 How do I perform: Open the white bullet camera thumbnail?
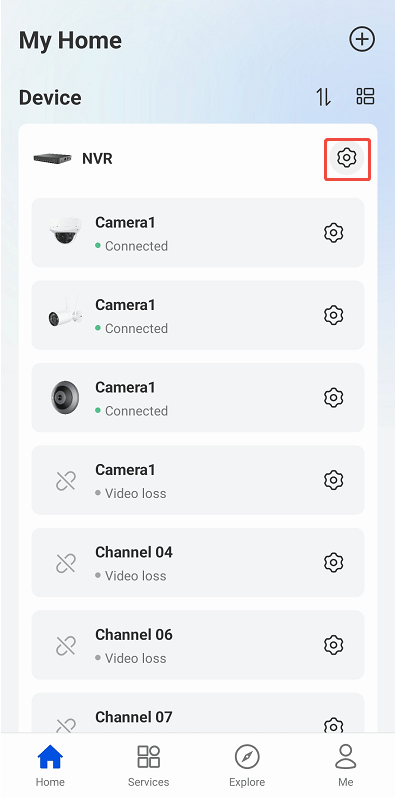(66, 313)
